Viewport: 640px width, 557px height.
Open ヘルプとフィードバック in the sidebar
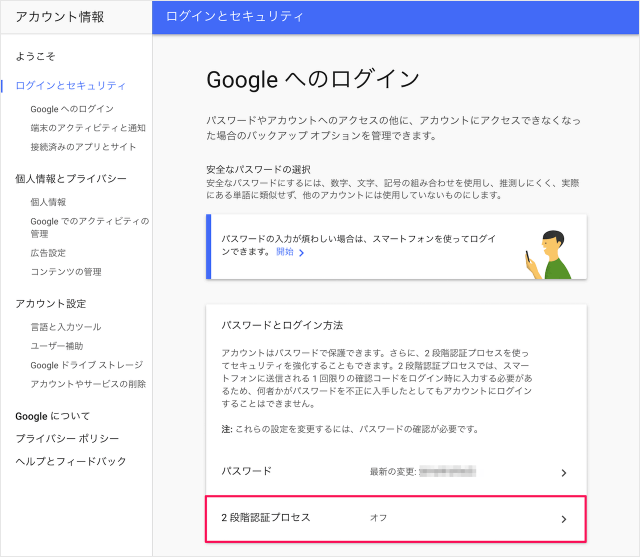pyautogui.click(x=71, y=461)
